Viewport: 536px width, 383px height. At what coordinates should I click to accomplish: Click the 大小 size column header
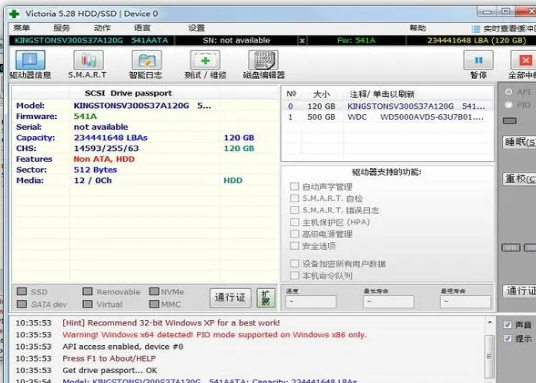(x=321, y=94)
